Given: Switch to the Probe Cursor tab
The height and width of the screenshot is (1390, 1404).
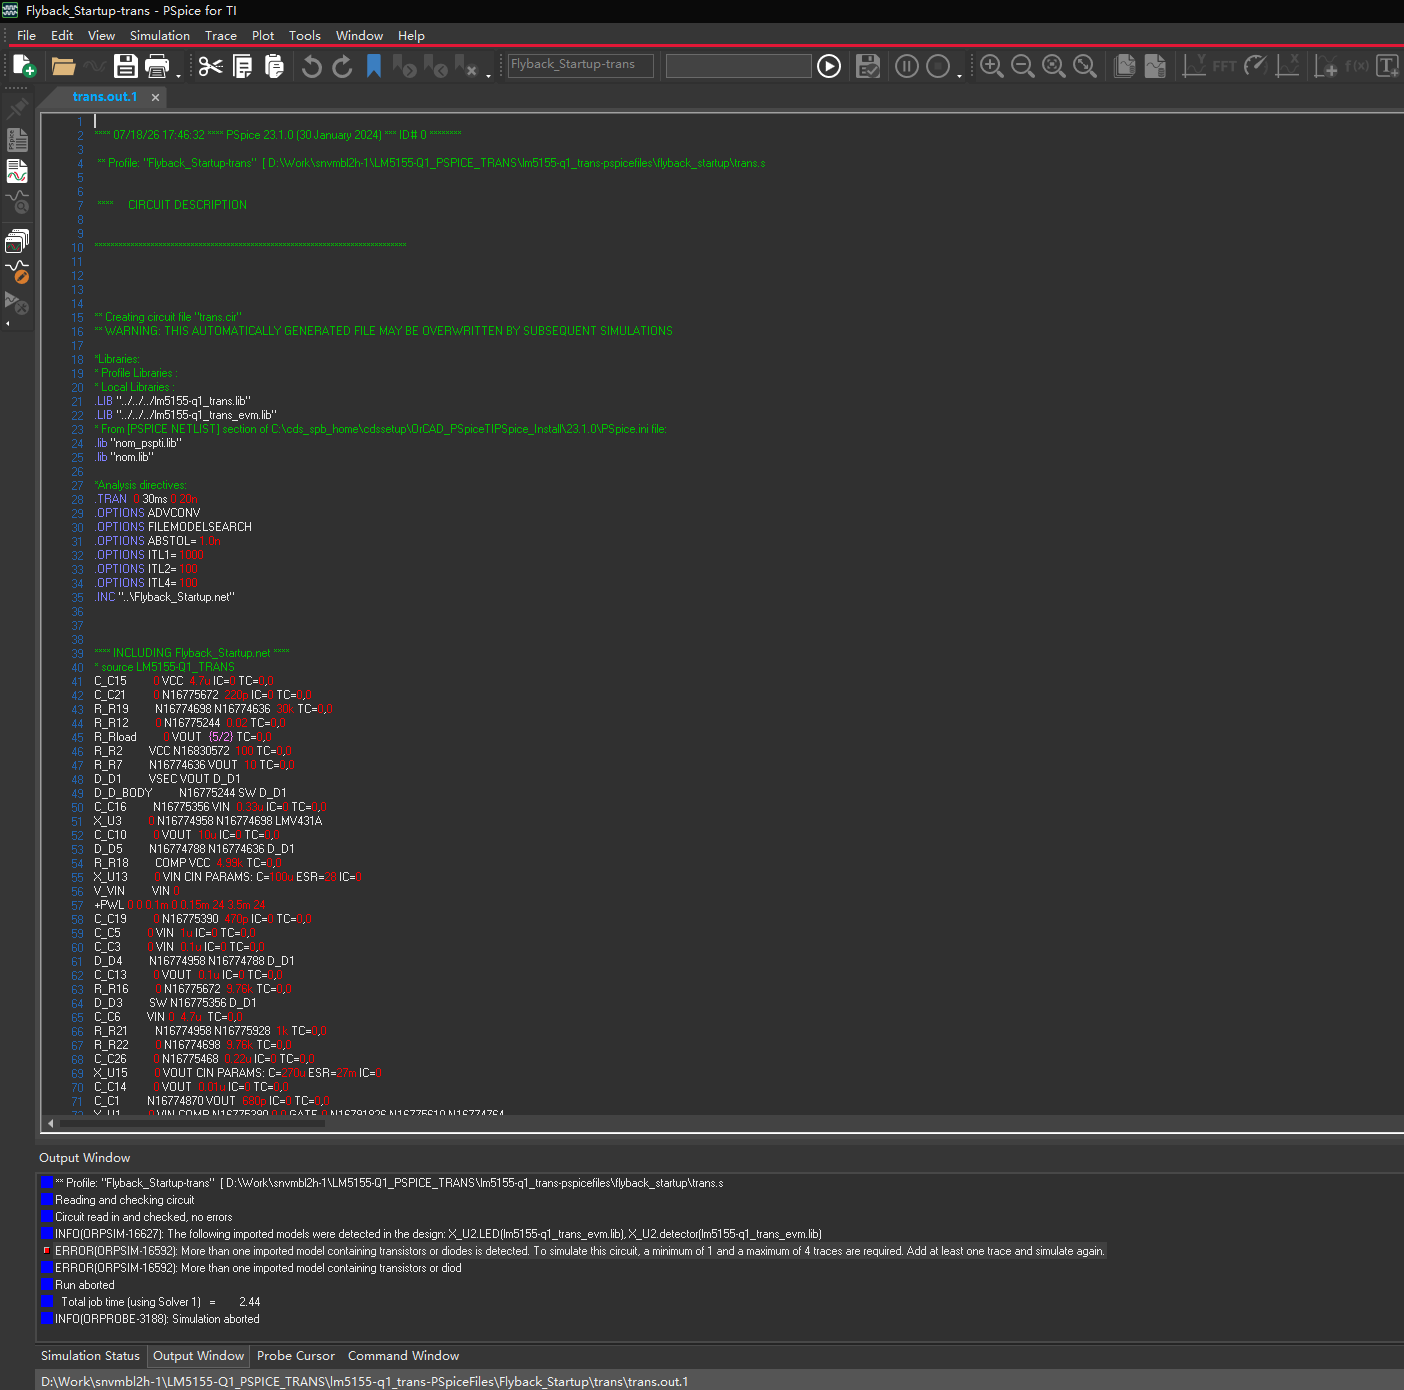Looking at the screenshot, I should tap(296, 1356).
